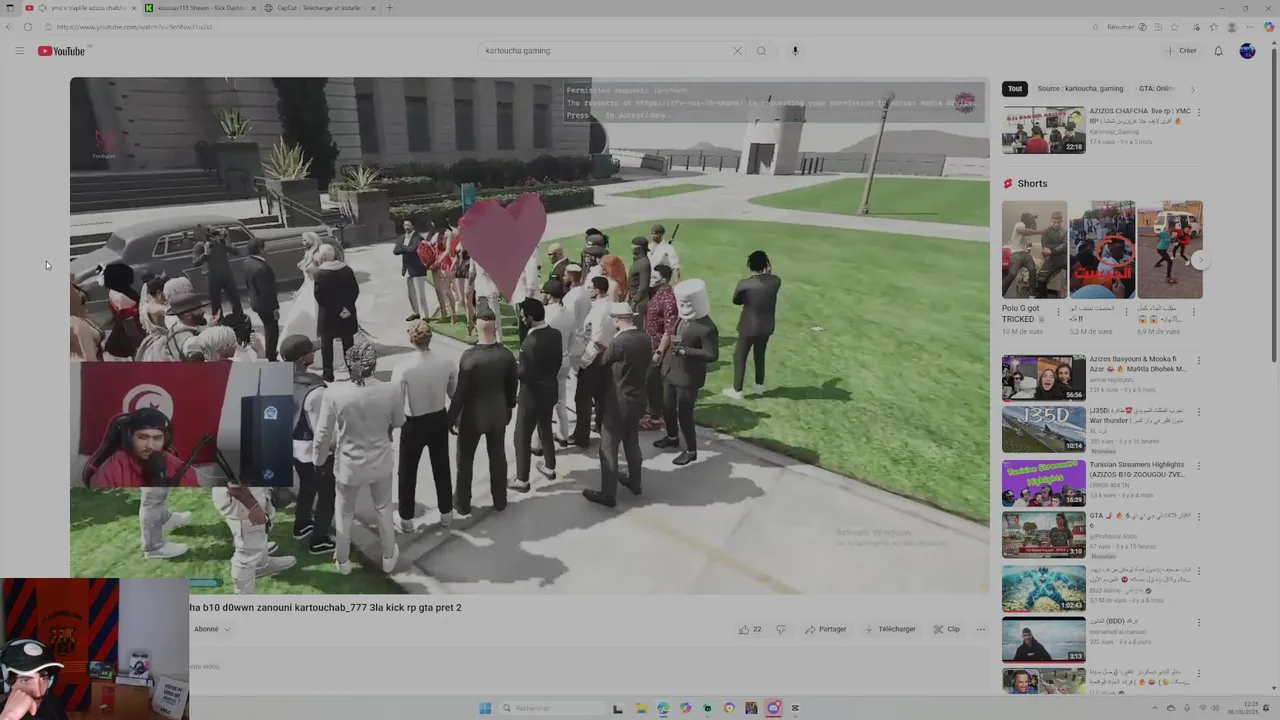The image size is (1280, 720).
Task: Open Azizos Basyouni & Mooka video
Action: (x=1044, y=378)
